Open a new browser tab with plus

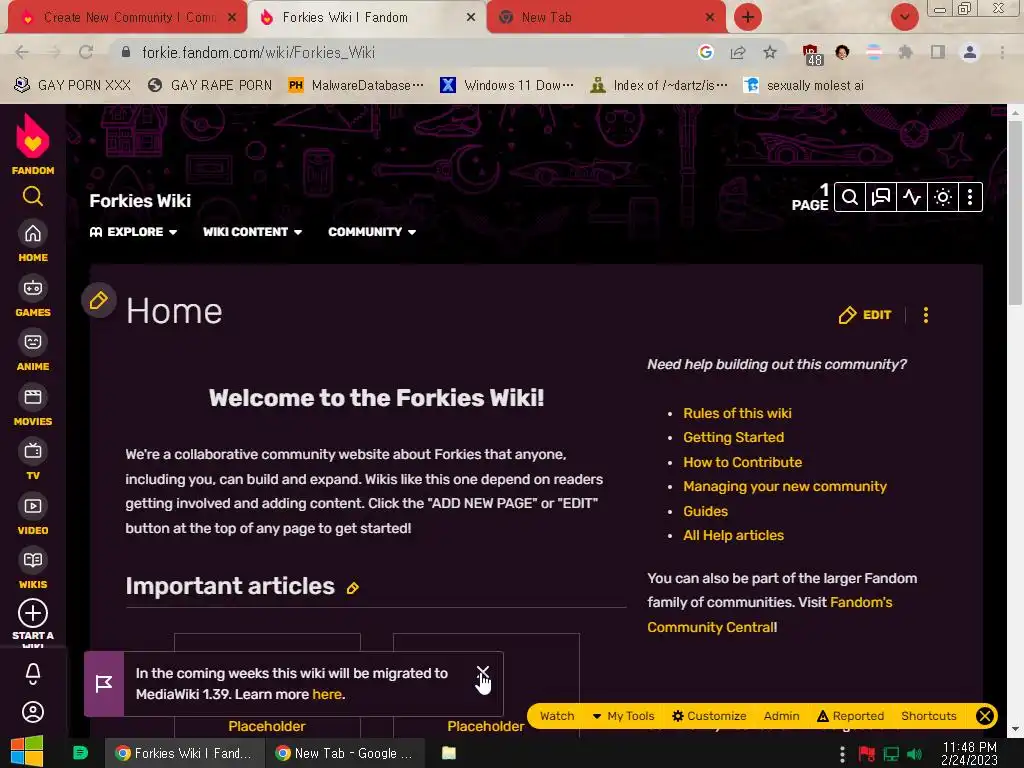click(748, 17)
